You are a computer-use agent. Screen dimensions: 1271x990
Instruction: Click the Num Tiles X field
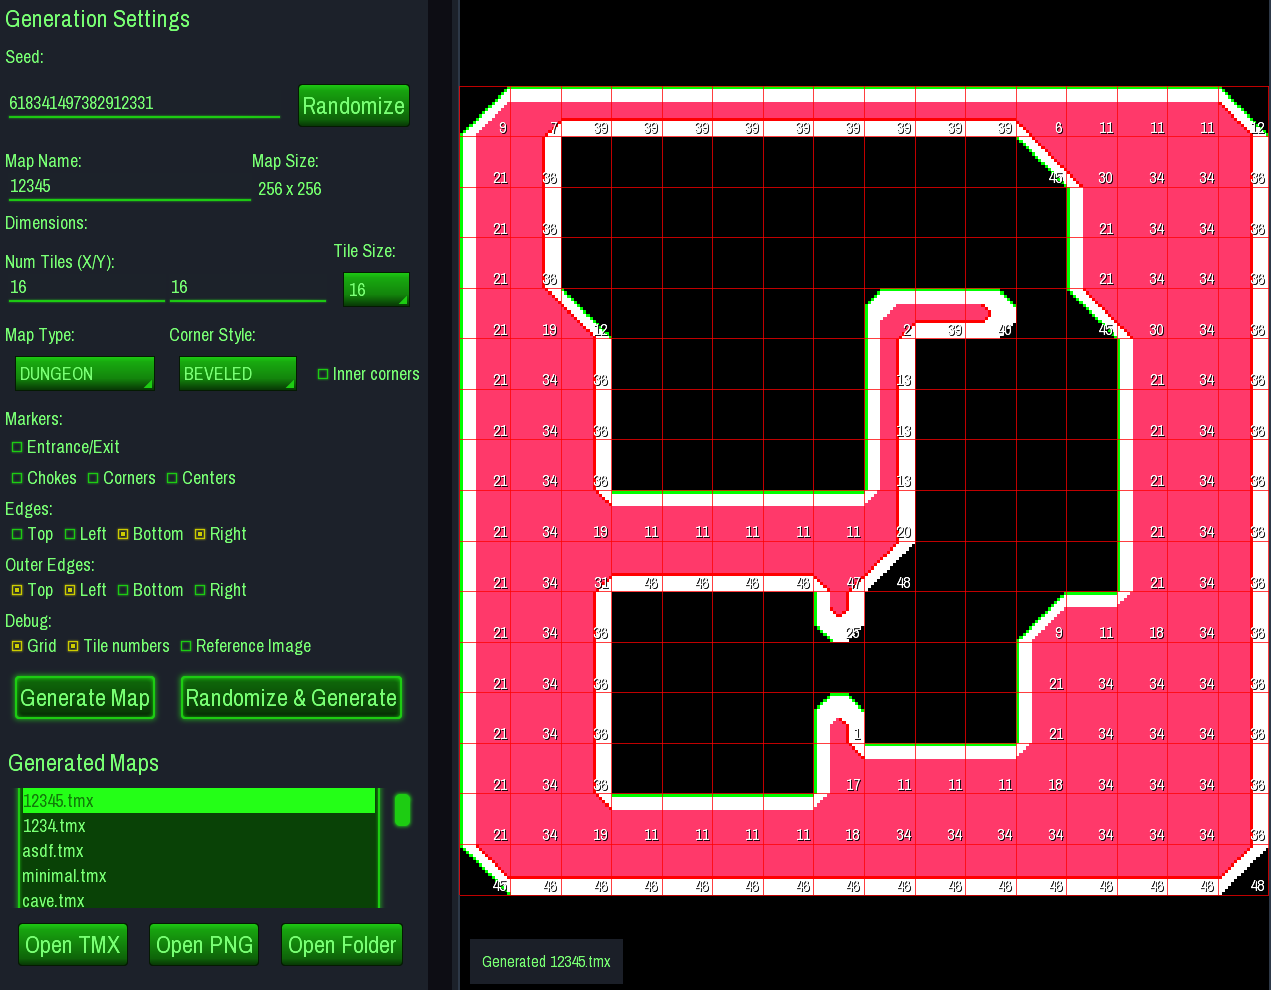86,288
